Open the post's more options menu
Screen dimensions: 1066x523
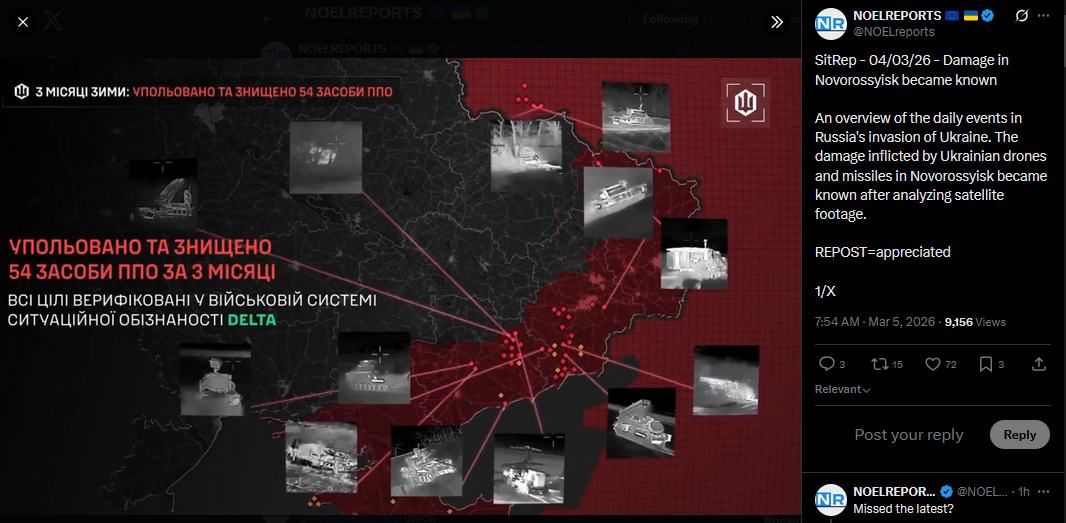[x=1044, y=16]
